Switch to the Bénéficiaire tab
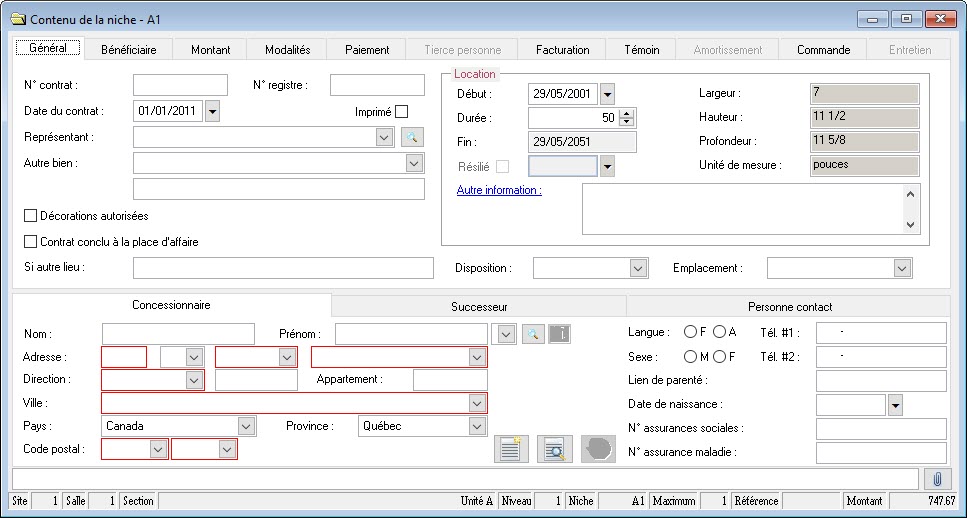Screen dimensions: 967x518 click(x=129, y=49)
